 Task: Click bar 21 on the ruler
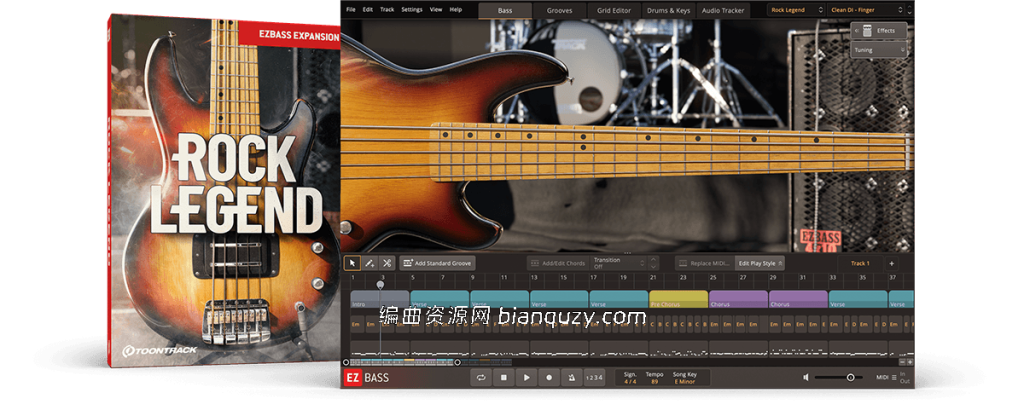[652, 278]
